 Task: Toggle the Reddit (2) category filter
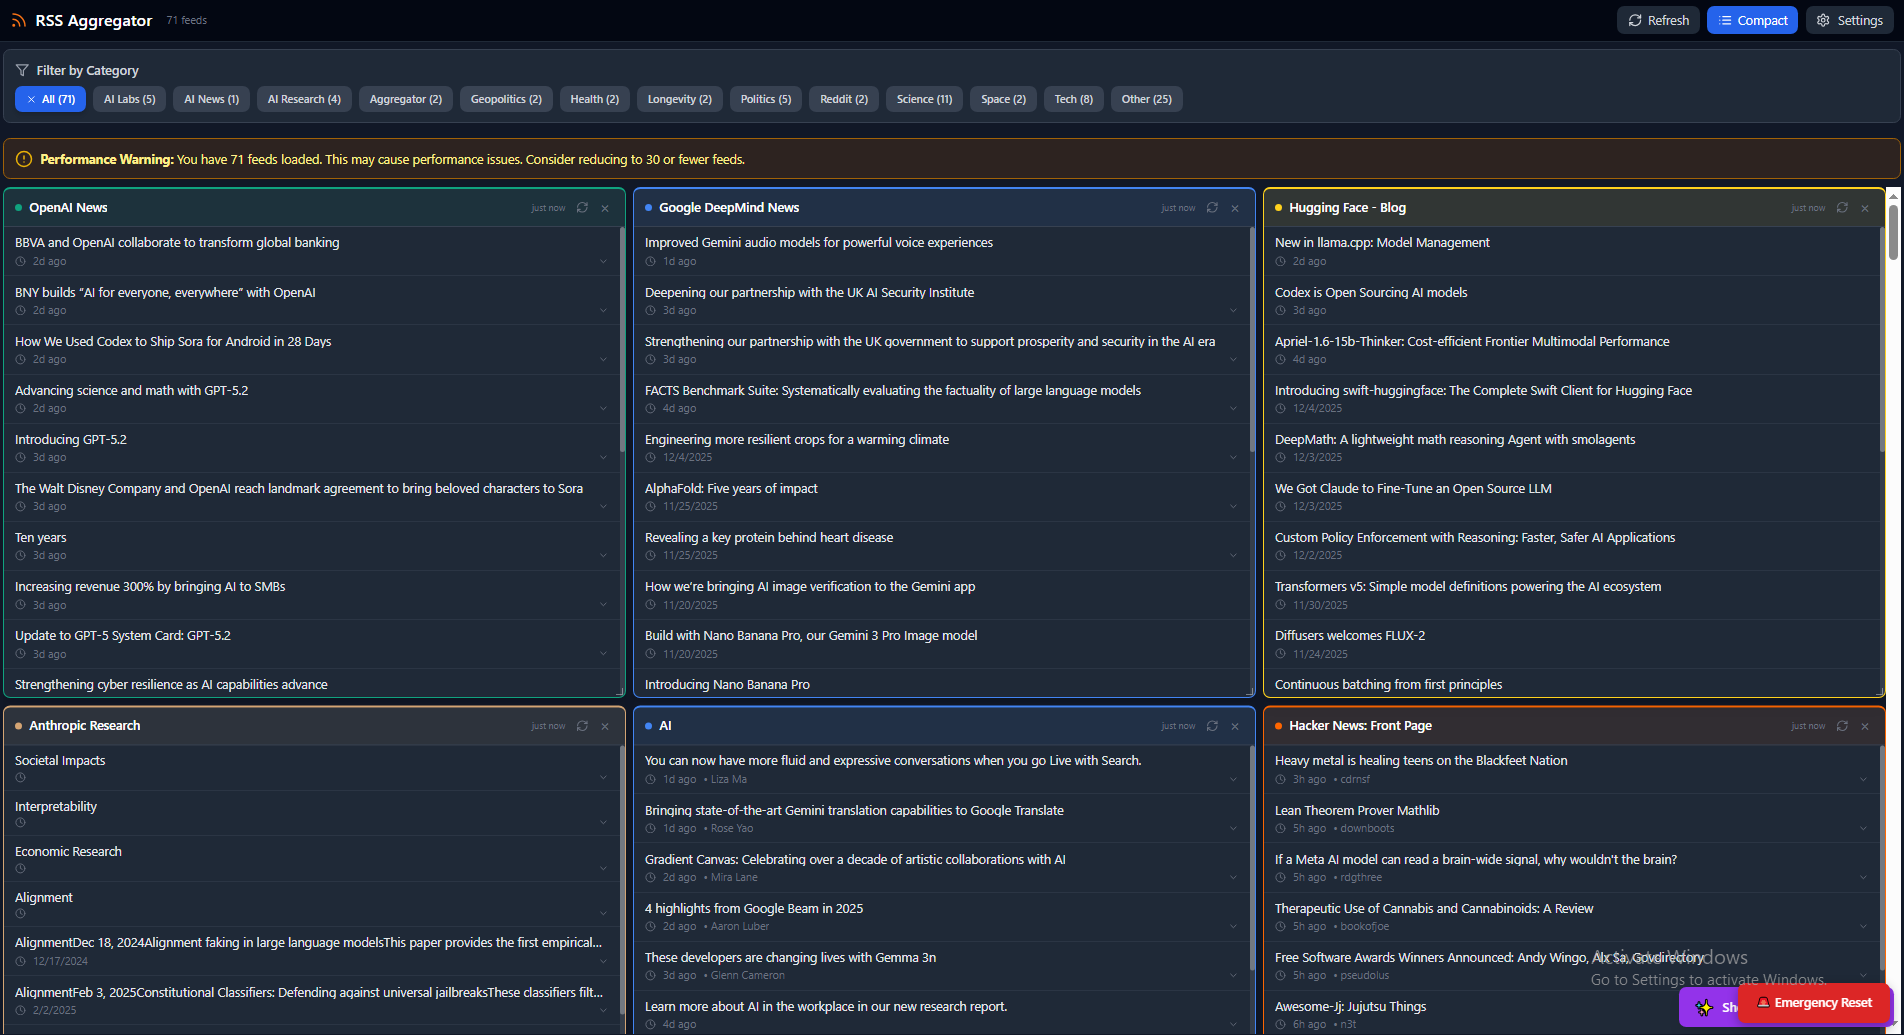coord(842,98)
